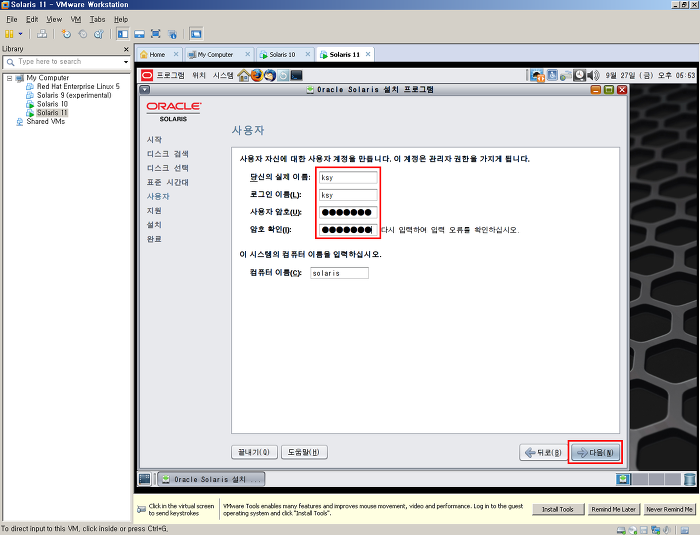
Task: Take a snapshot with the snapshot icon
Action: pyautogui.click(x=66, y=34)
